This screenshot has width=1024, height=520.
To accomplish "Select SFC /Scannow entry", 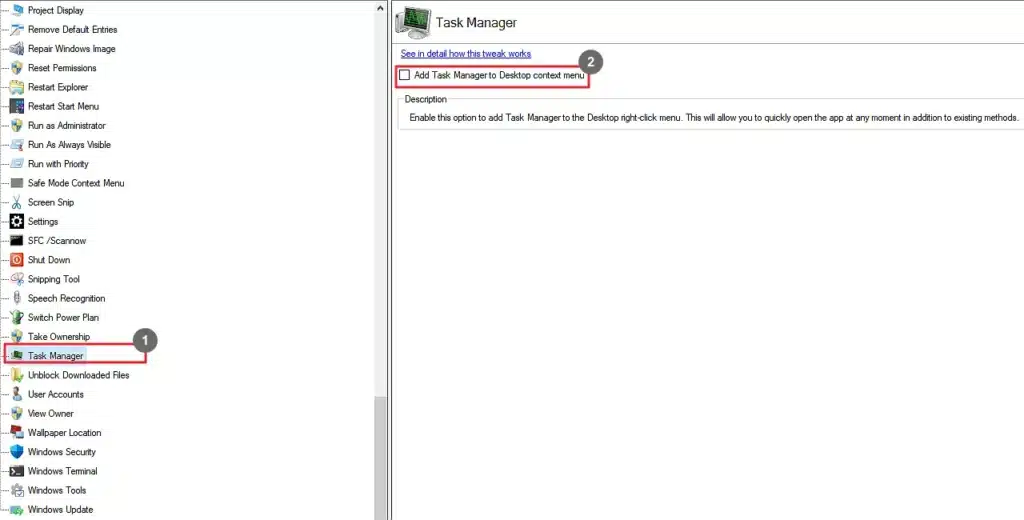I will pyautogui.click(x=57, y=241).
